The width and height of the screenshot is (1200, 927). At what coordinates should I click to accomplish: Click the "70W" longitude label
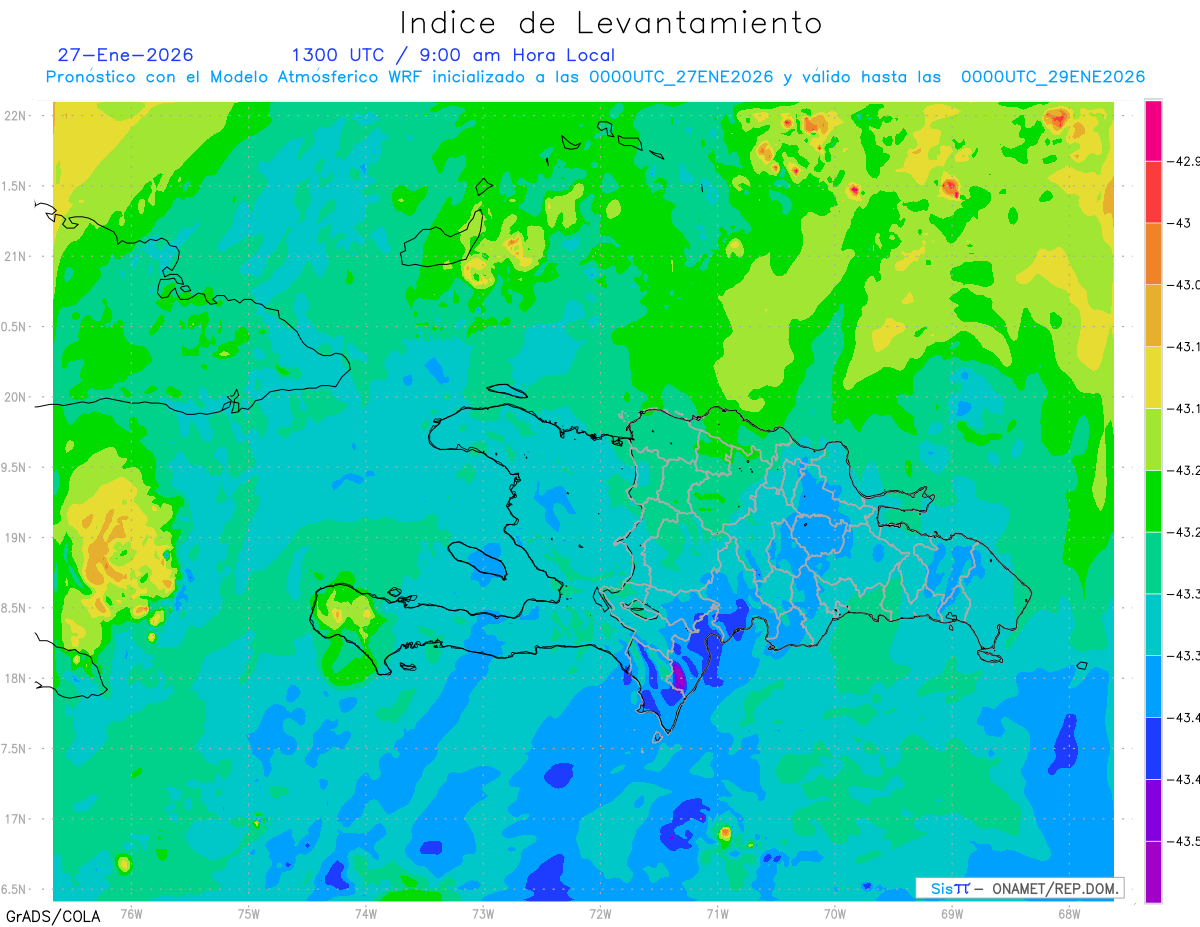[835, 913]
